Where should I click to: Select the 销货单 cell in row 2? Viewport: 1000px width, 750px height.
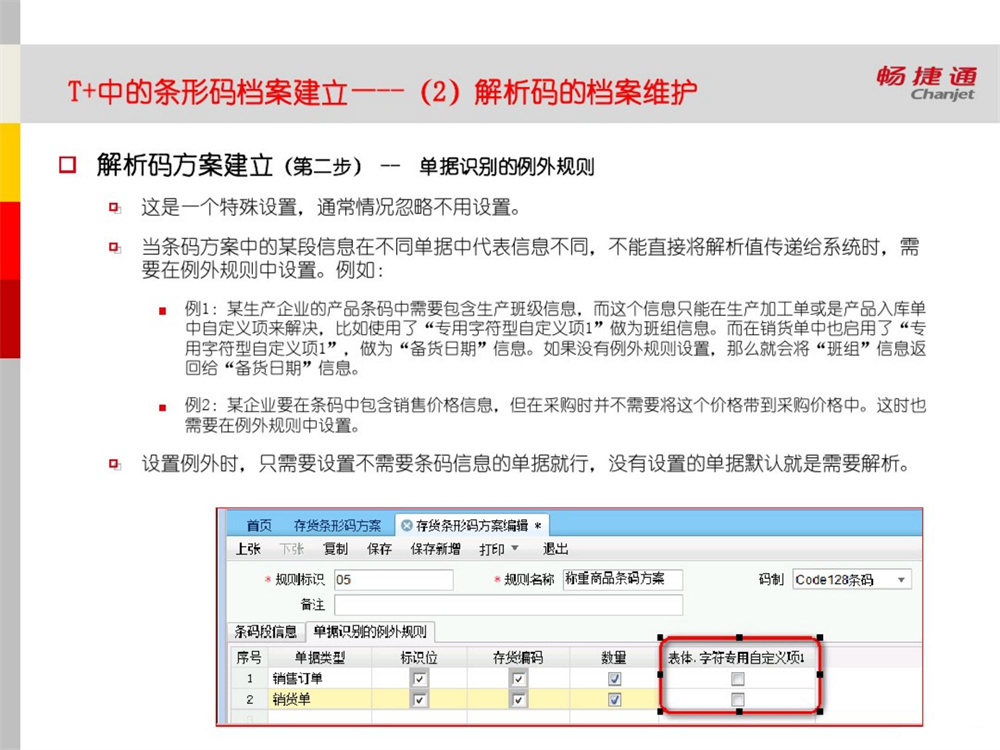pos(320,700)
